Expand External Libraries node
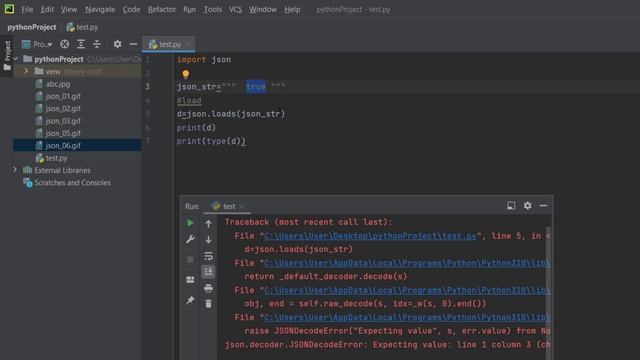Viewport: 640px width, 360px height. tap(15, 169)
